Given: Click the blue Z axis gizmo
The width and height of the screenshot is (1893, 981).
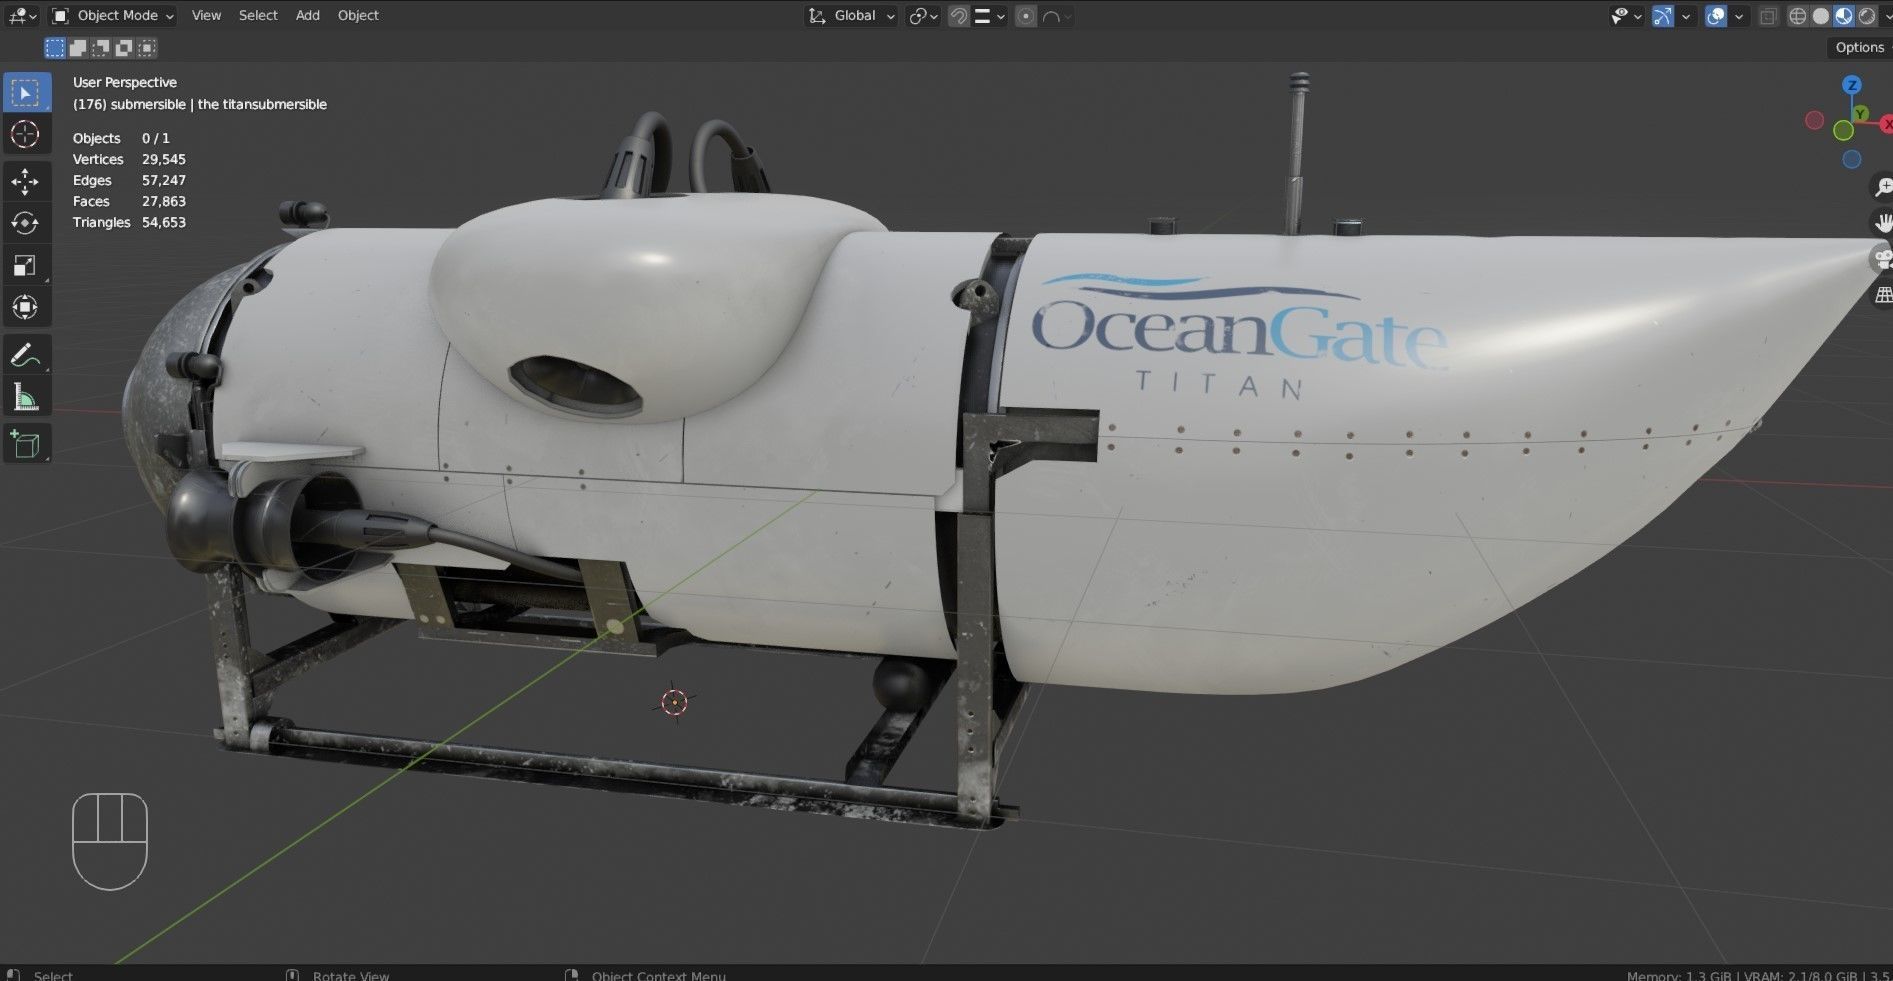Looking at the screenshot, I should pos(1852,85).
